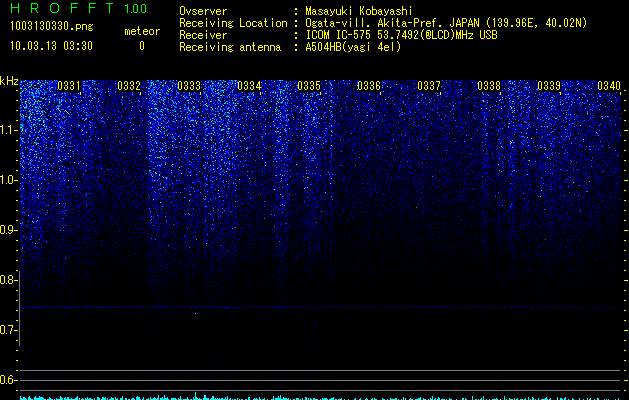Click the Receiving Location label
Image resolution: width=629 pixels, height=400 pixels.
coord(233,23)
